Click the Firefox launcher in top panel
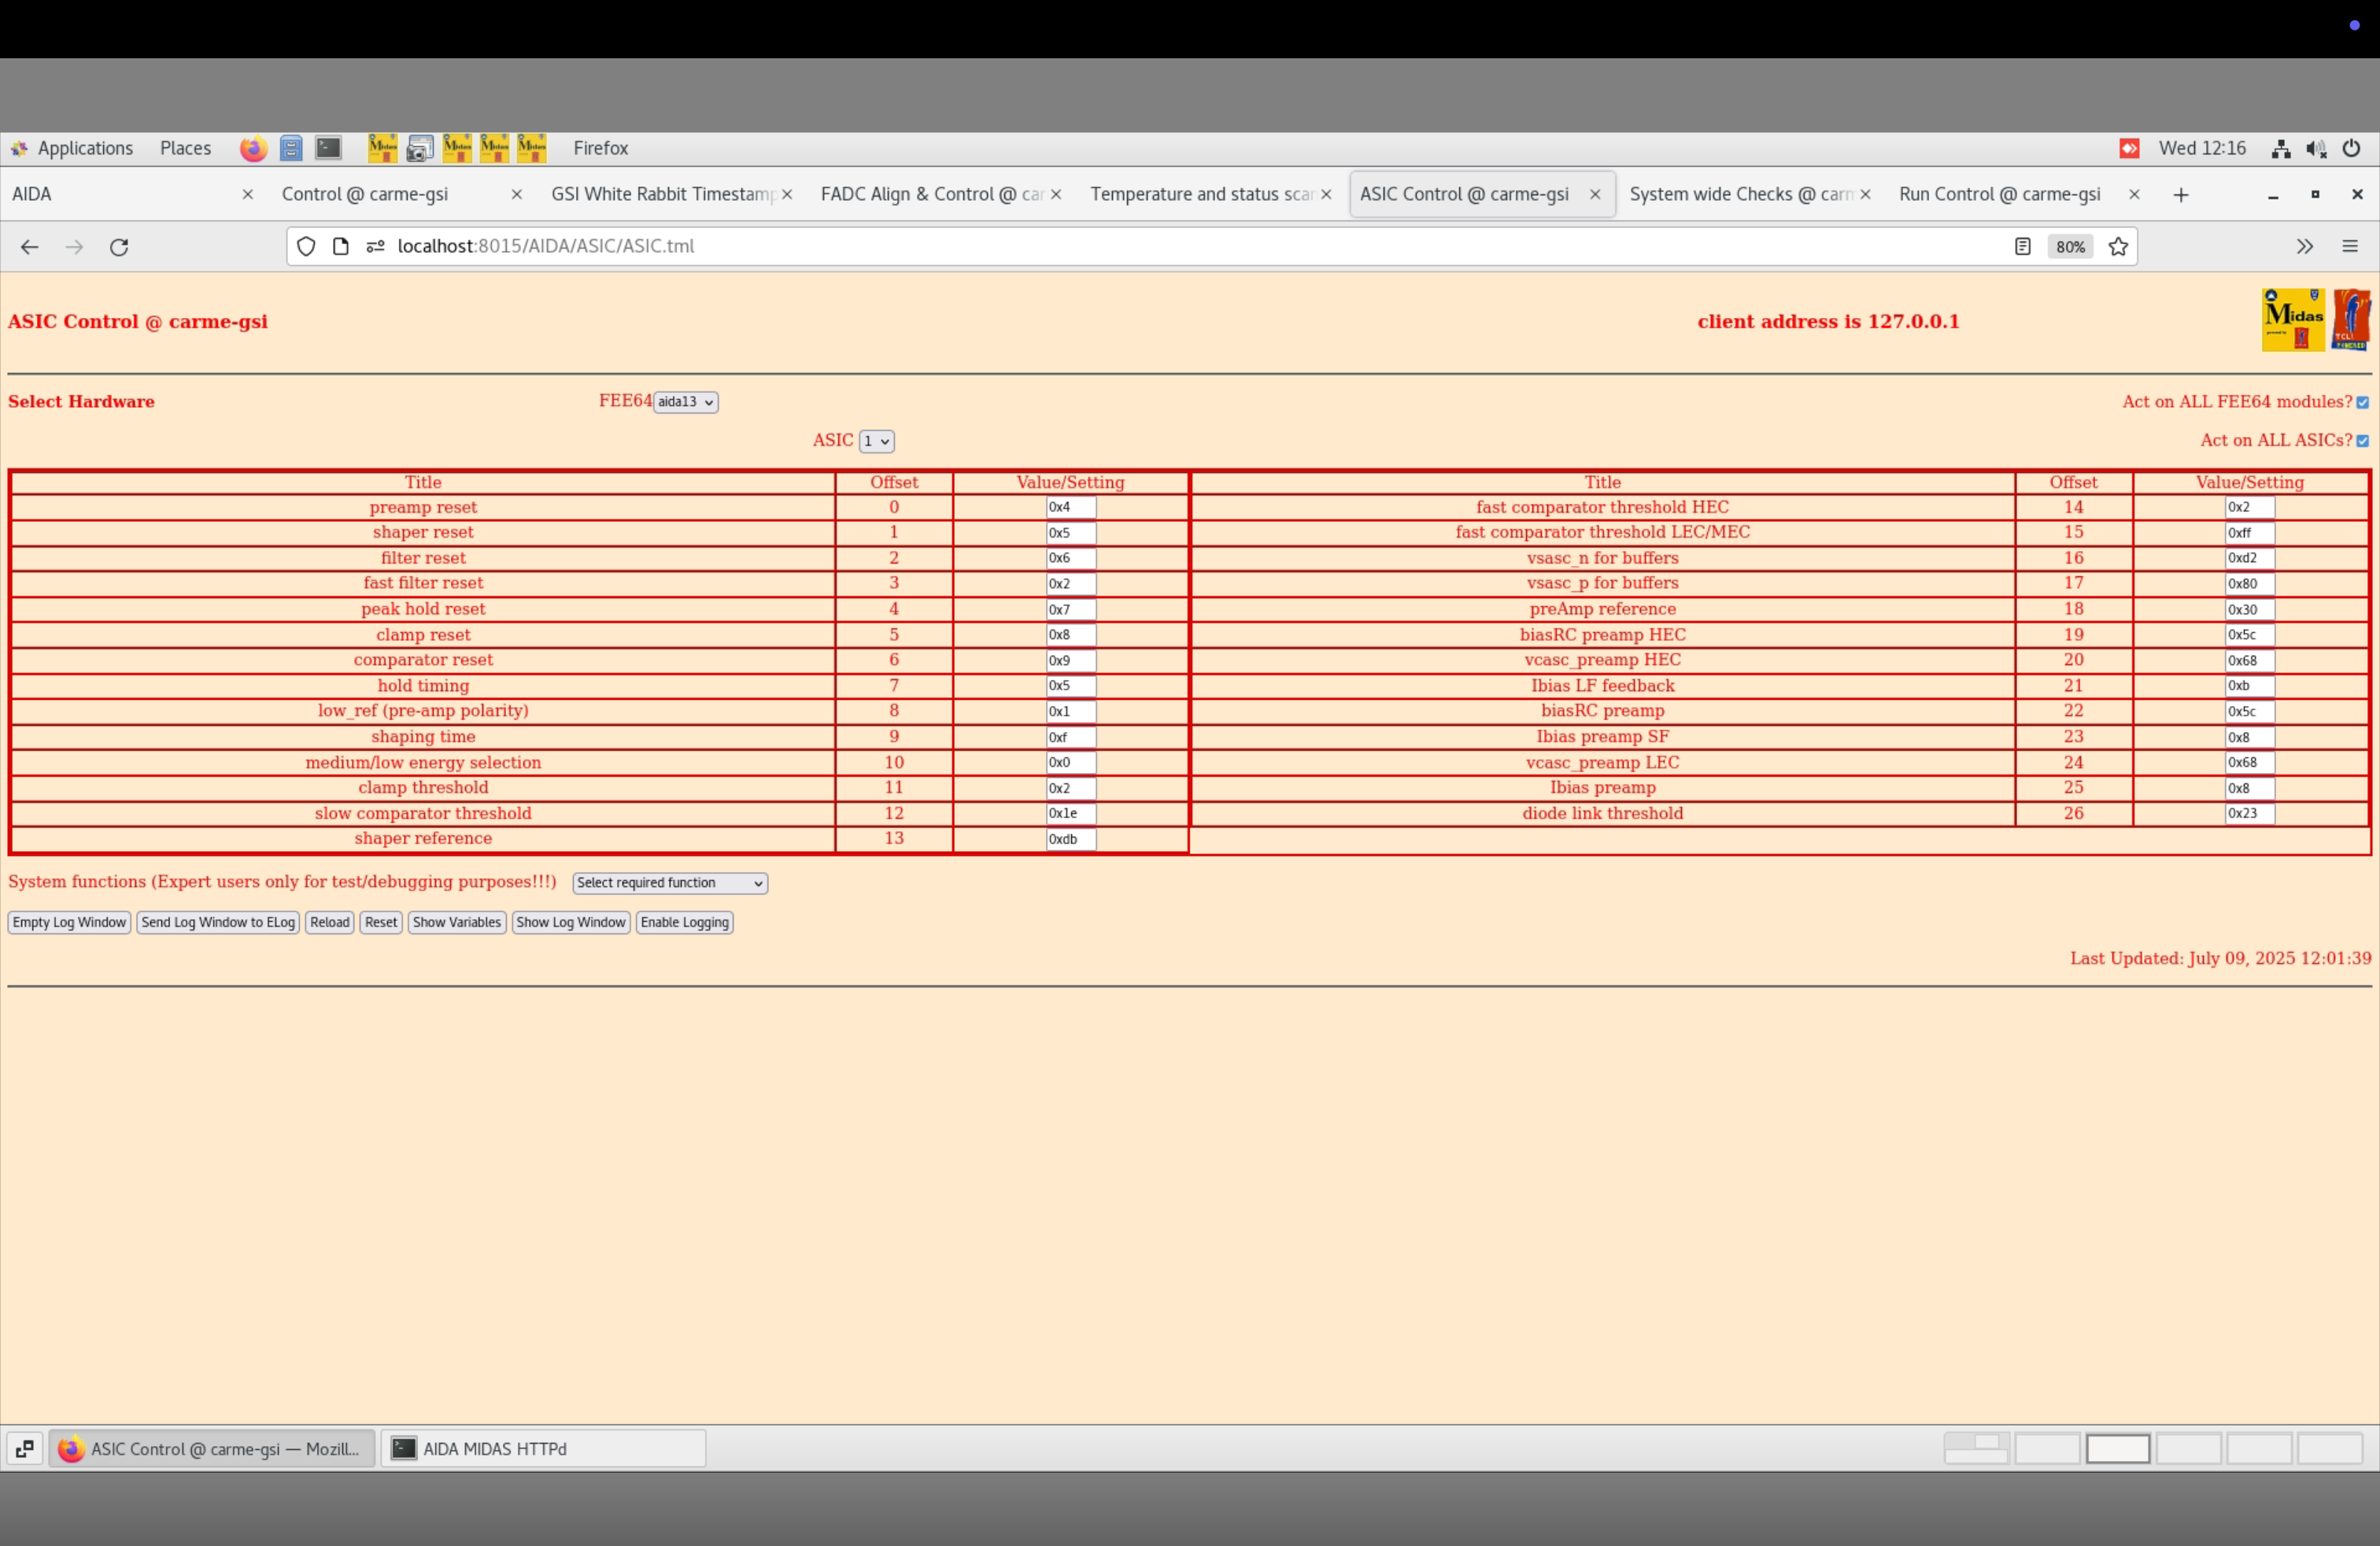The image size is (2380, 1546). (253, 149)
